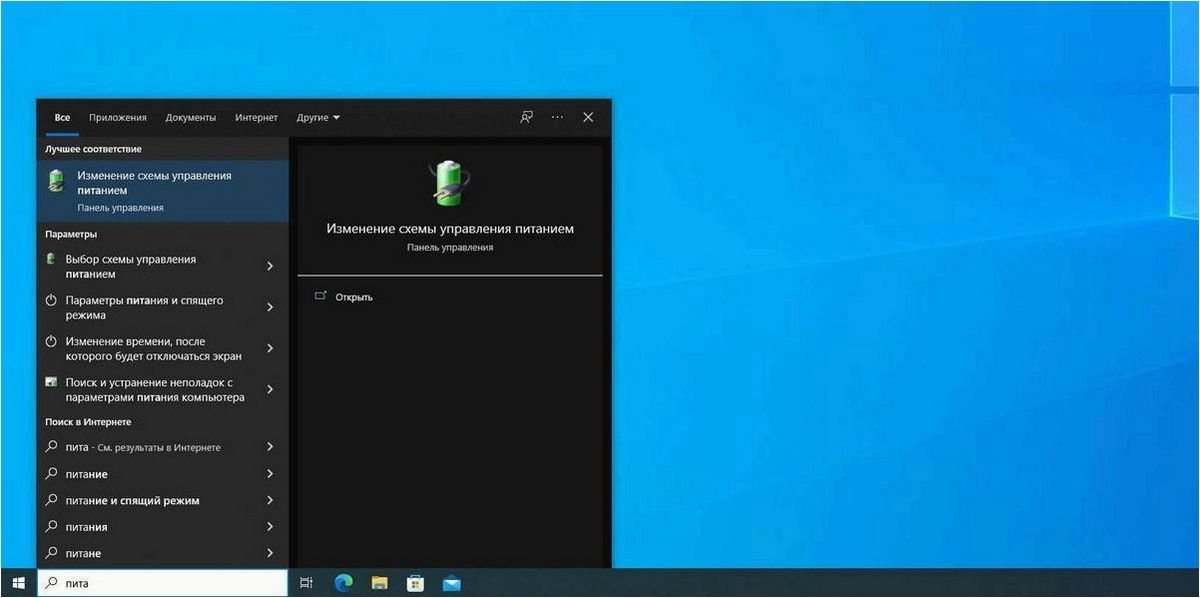
Task: Expand arrow for пита web result
Action: pos(270,447)
